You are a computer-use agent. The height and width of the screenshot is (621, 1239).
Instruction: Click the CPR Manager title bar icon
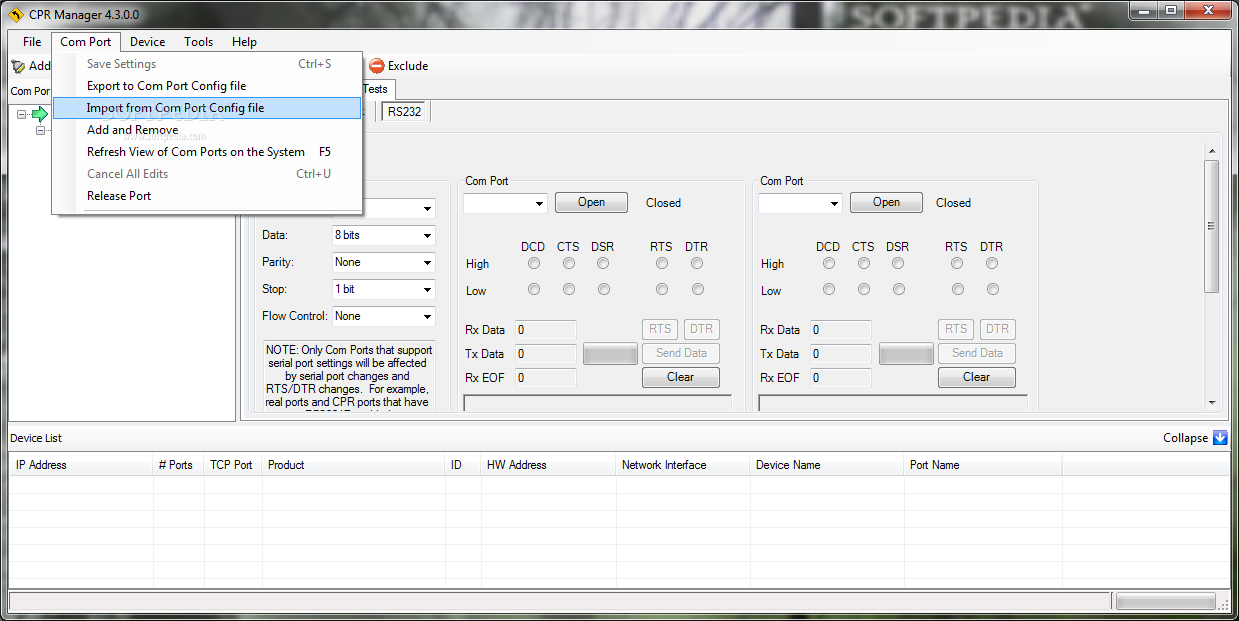coord(14,15)
